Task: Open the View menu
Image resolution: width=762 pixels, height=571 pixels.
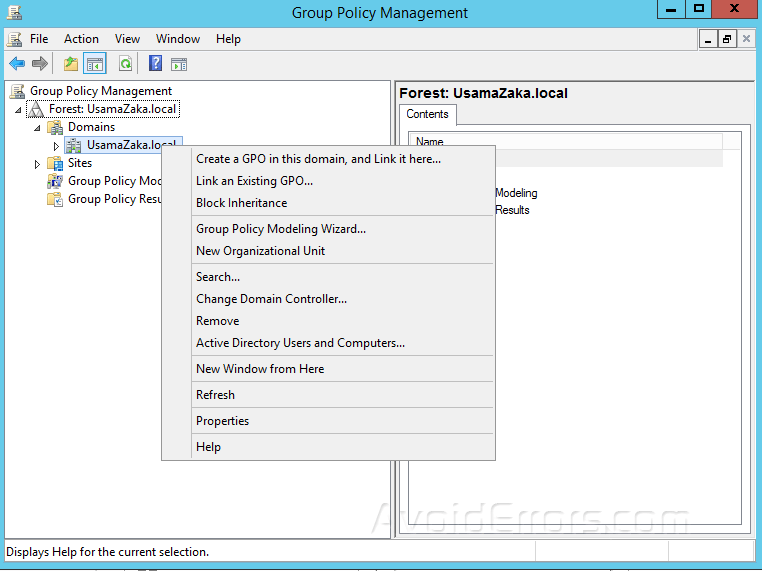Action: pyautogui.click(x=127, y=39)
